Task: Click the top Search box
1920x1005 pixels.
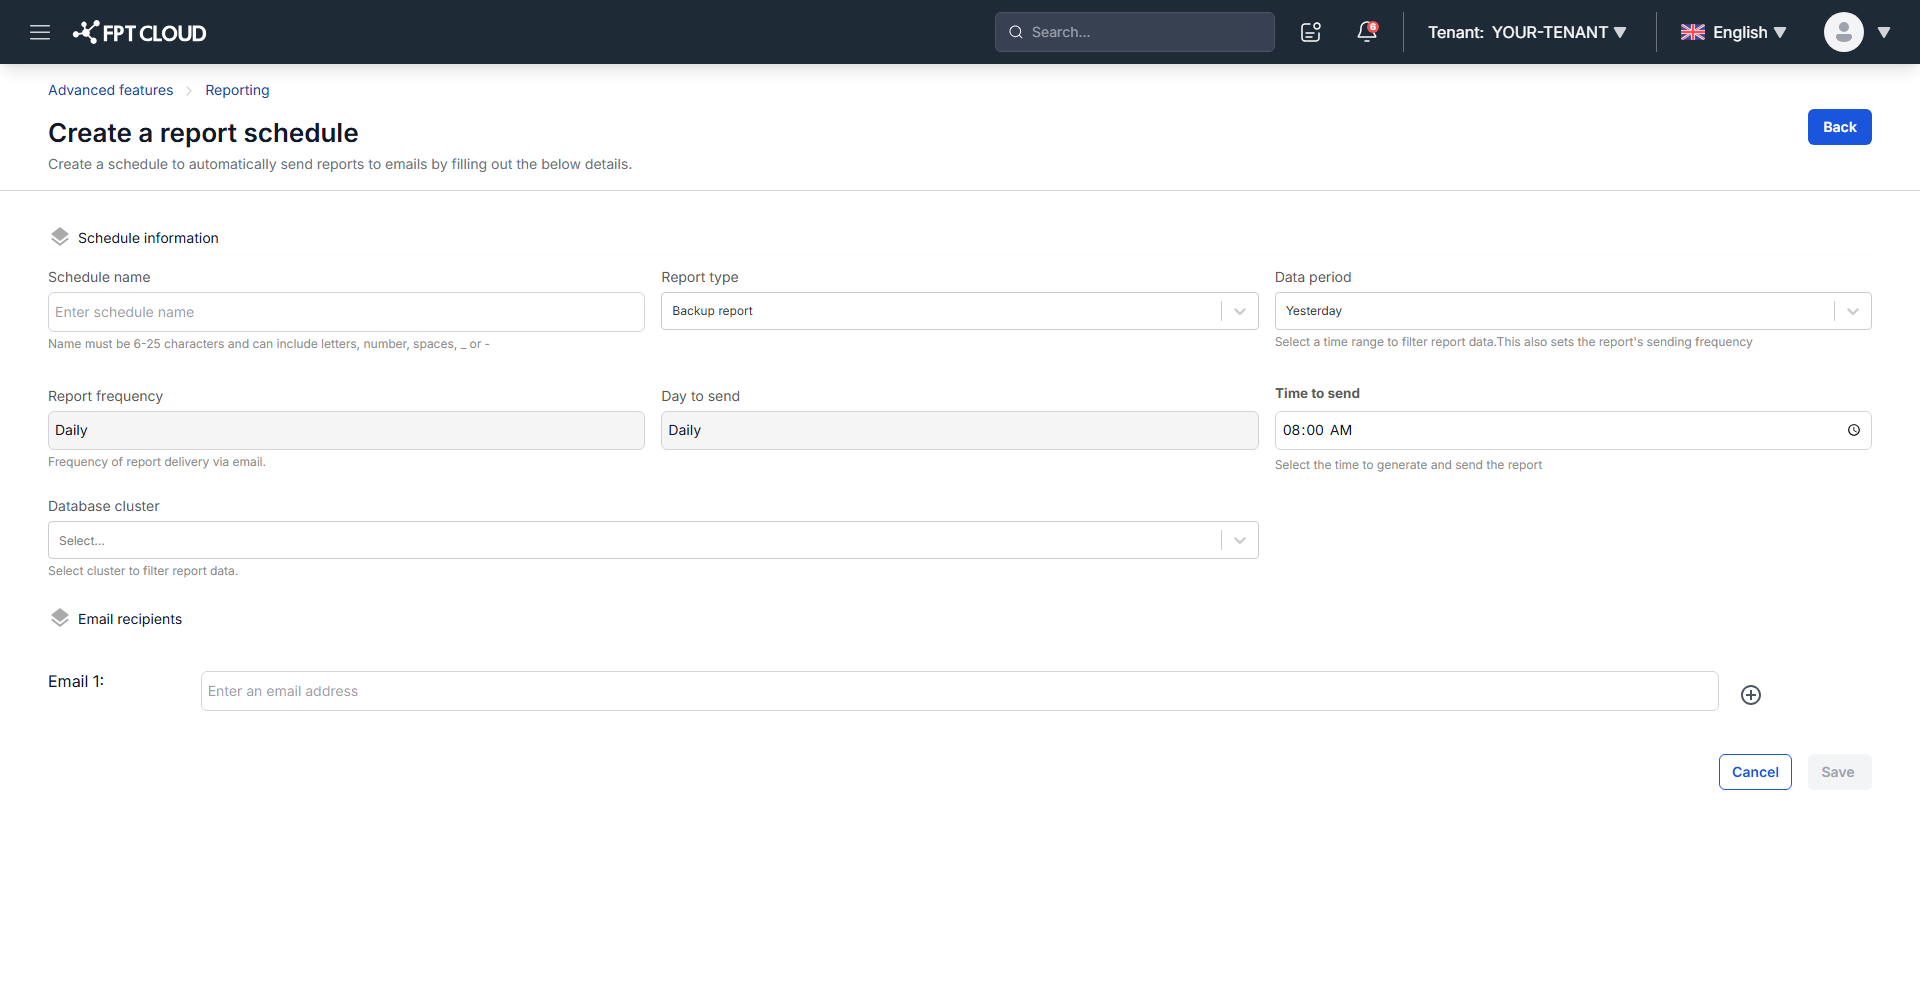Action: click(1134, 32)
